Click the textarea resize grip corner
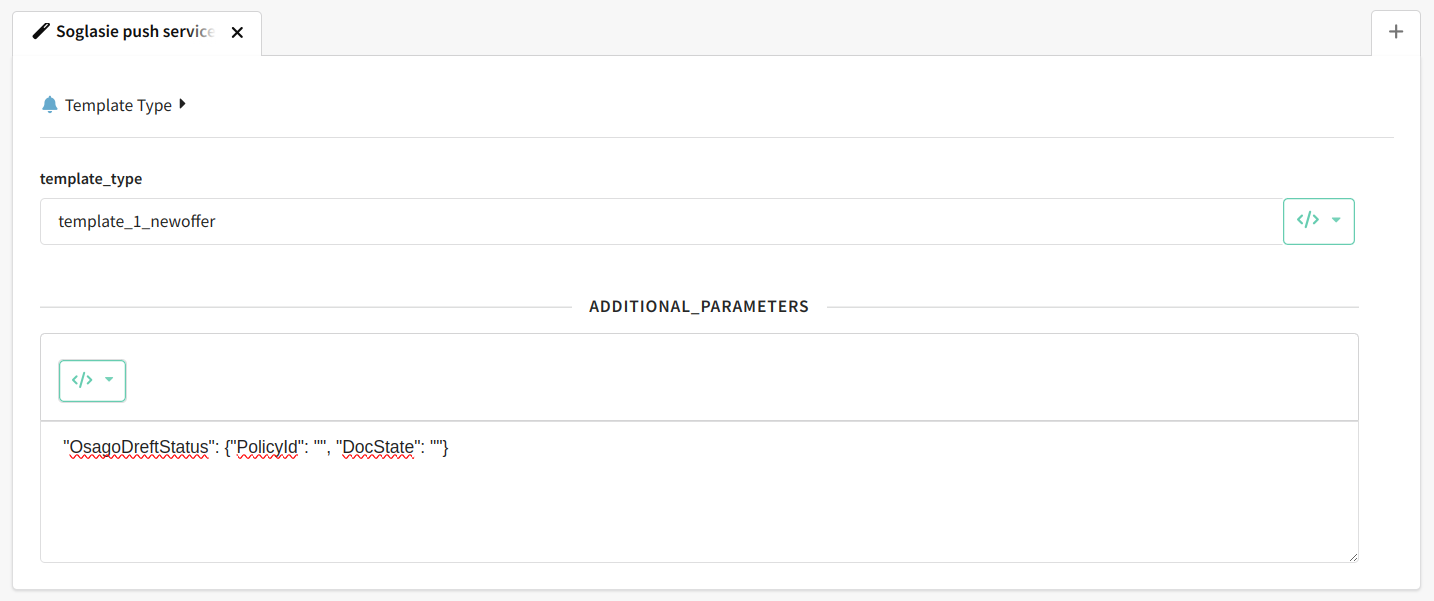 [x=1352, y=556]
